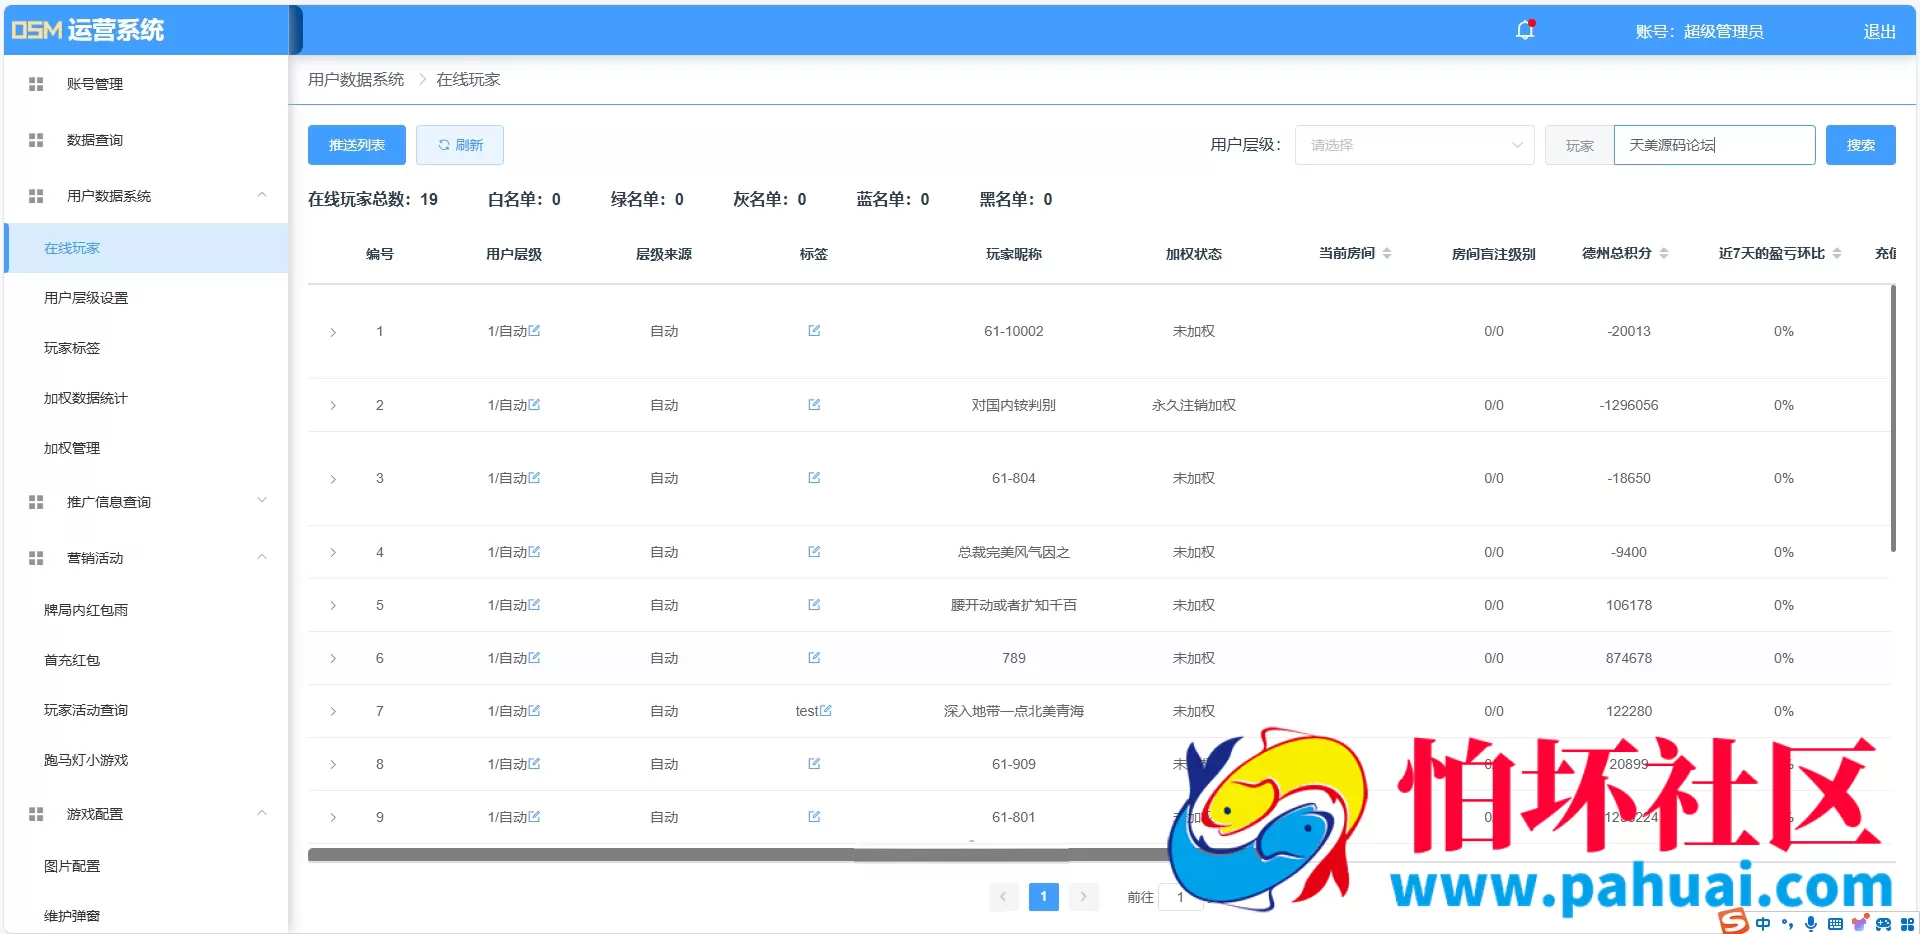Sort by 当前房间 column arrows

(1387, 254)
